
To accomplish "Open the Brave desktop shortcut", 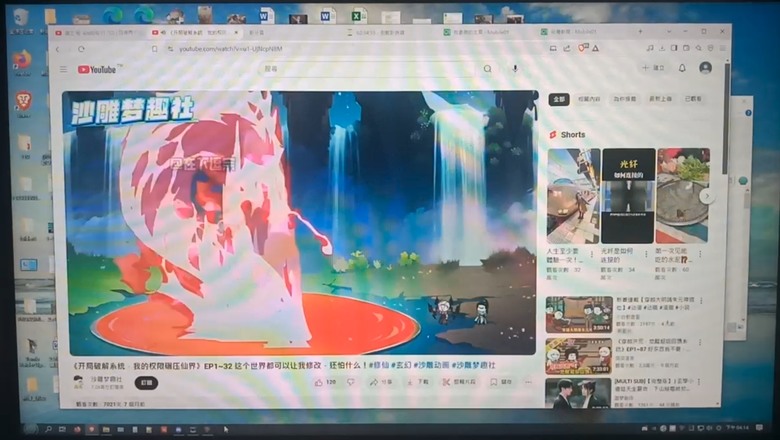I will (23, 102).
